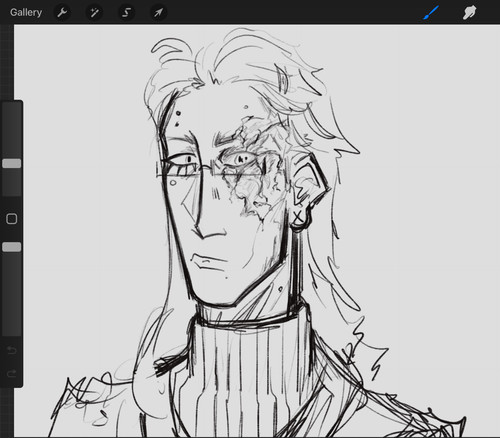Tap the square Modify button in sidebar

[12, 219]
